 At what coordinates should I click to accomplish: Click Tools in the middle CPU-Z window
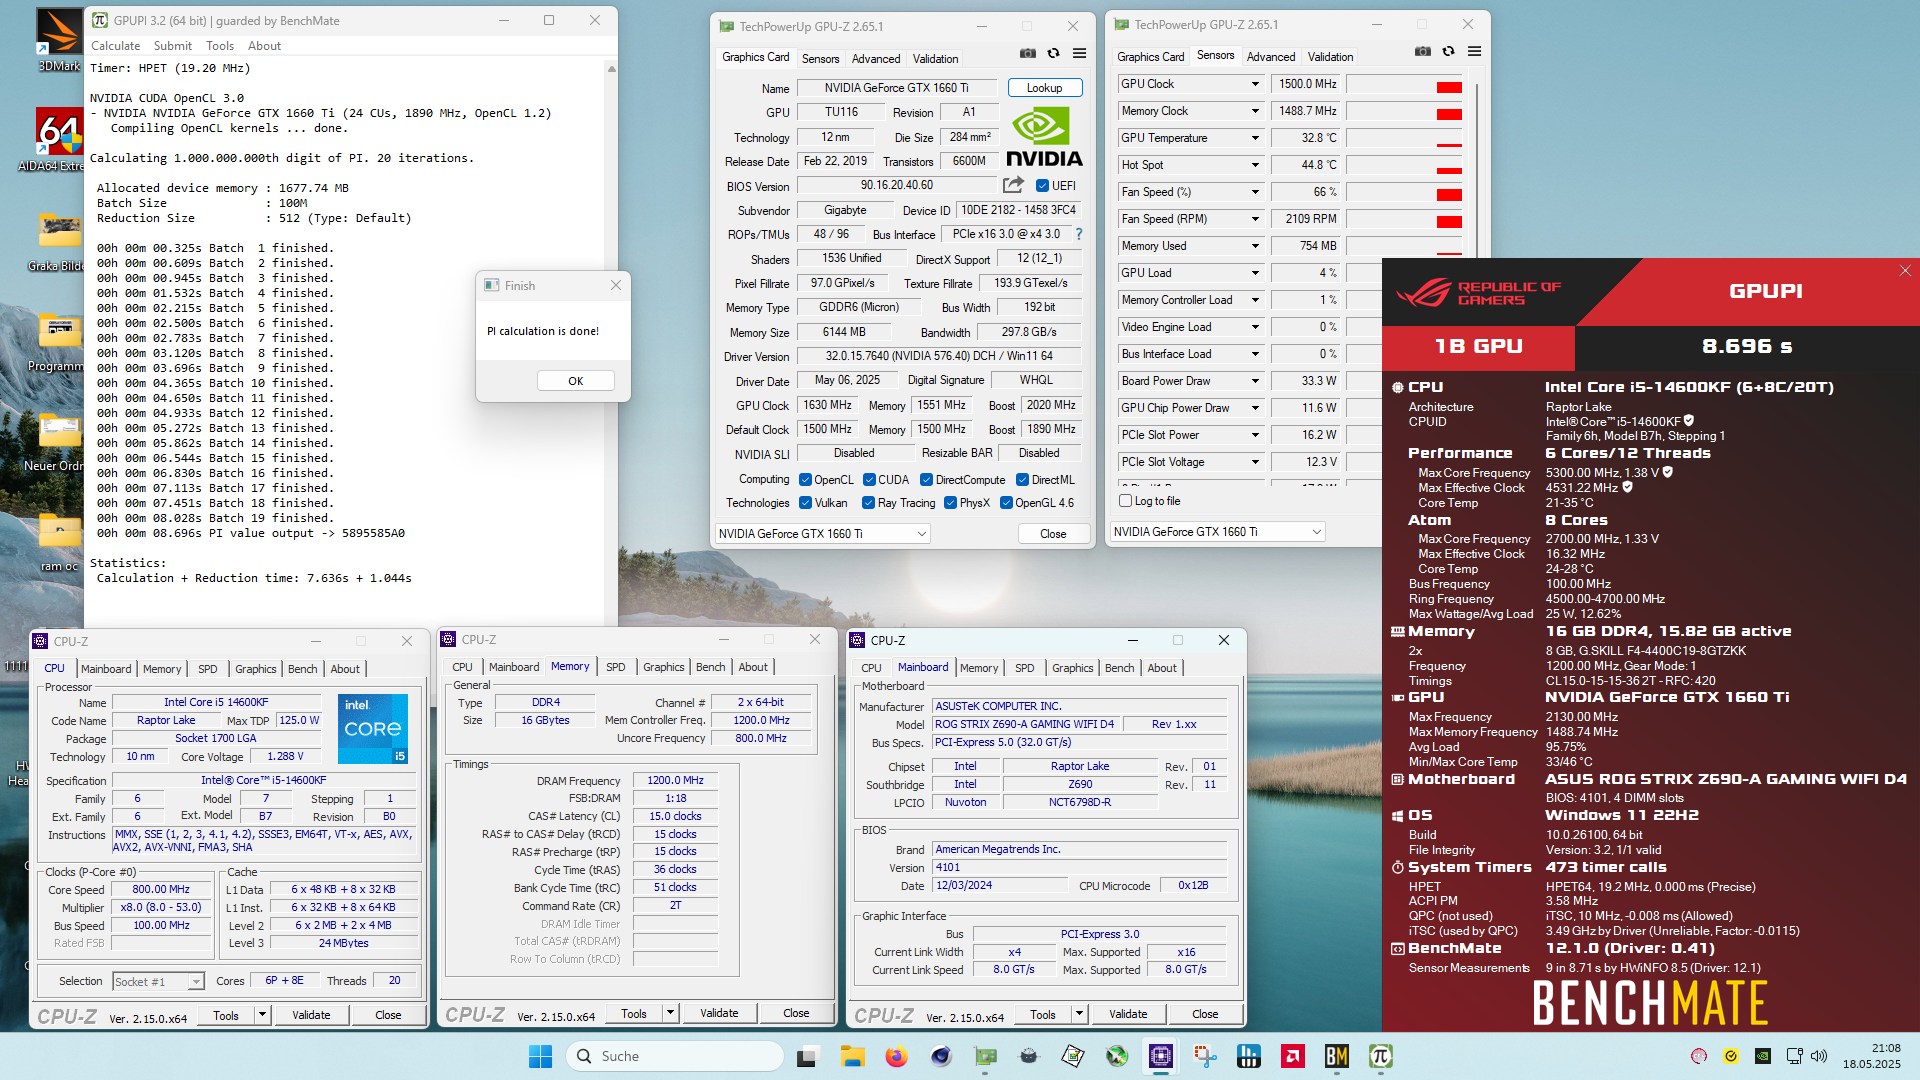(x=634, y=1014)
